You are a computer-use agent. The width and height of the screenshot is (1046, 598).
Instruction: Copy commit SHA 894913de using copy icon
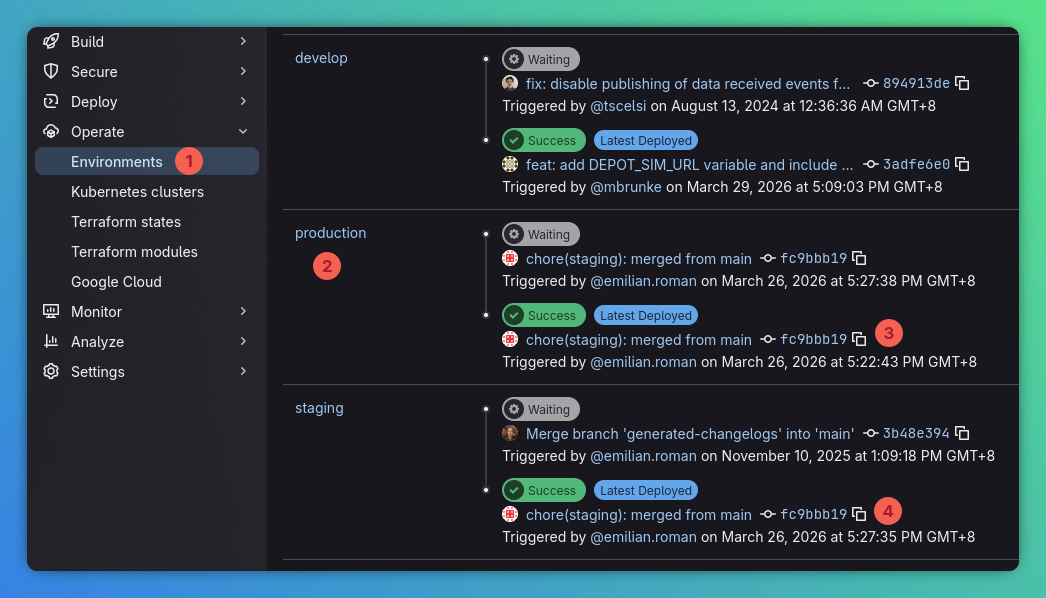(x=961, y=83)
